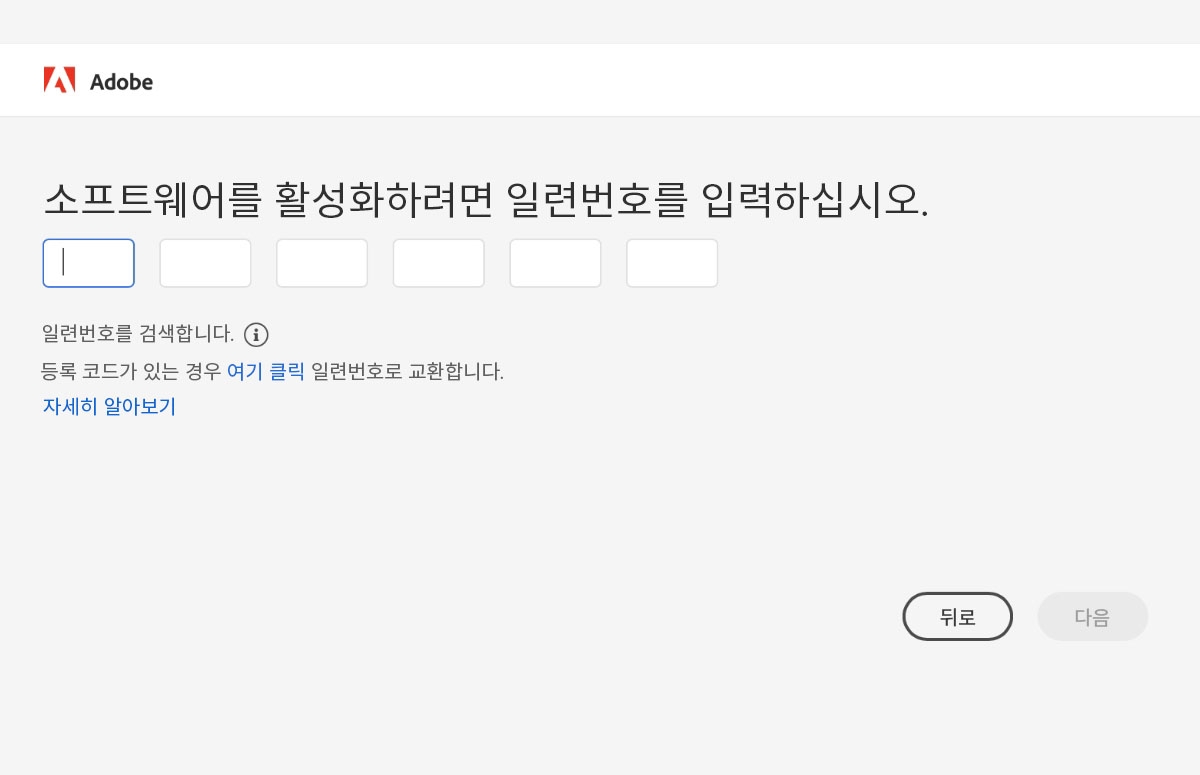1200x775 pixels.
Task: Click the info icon beside 일련번호를 검색합니다
Action: click(x=257, y=335)
